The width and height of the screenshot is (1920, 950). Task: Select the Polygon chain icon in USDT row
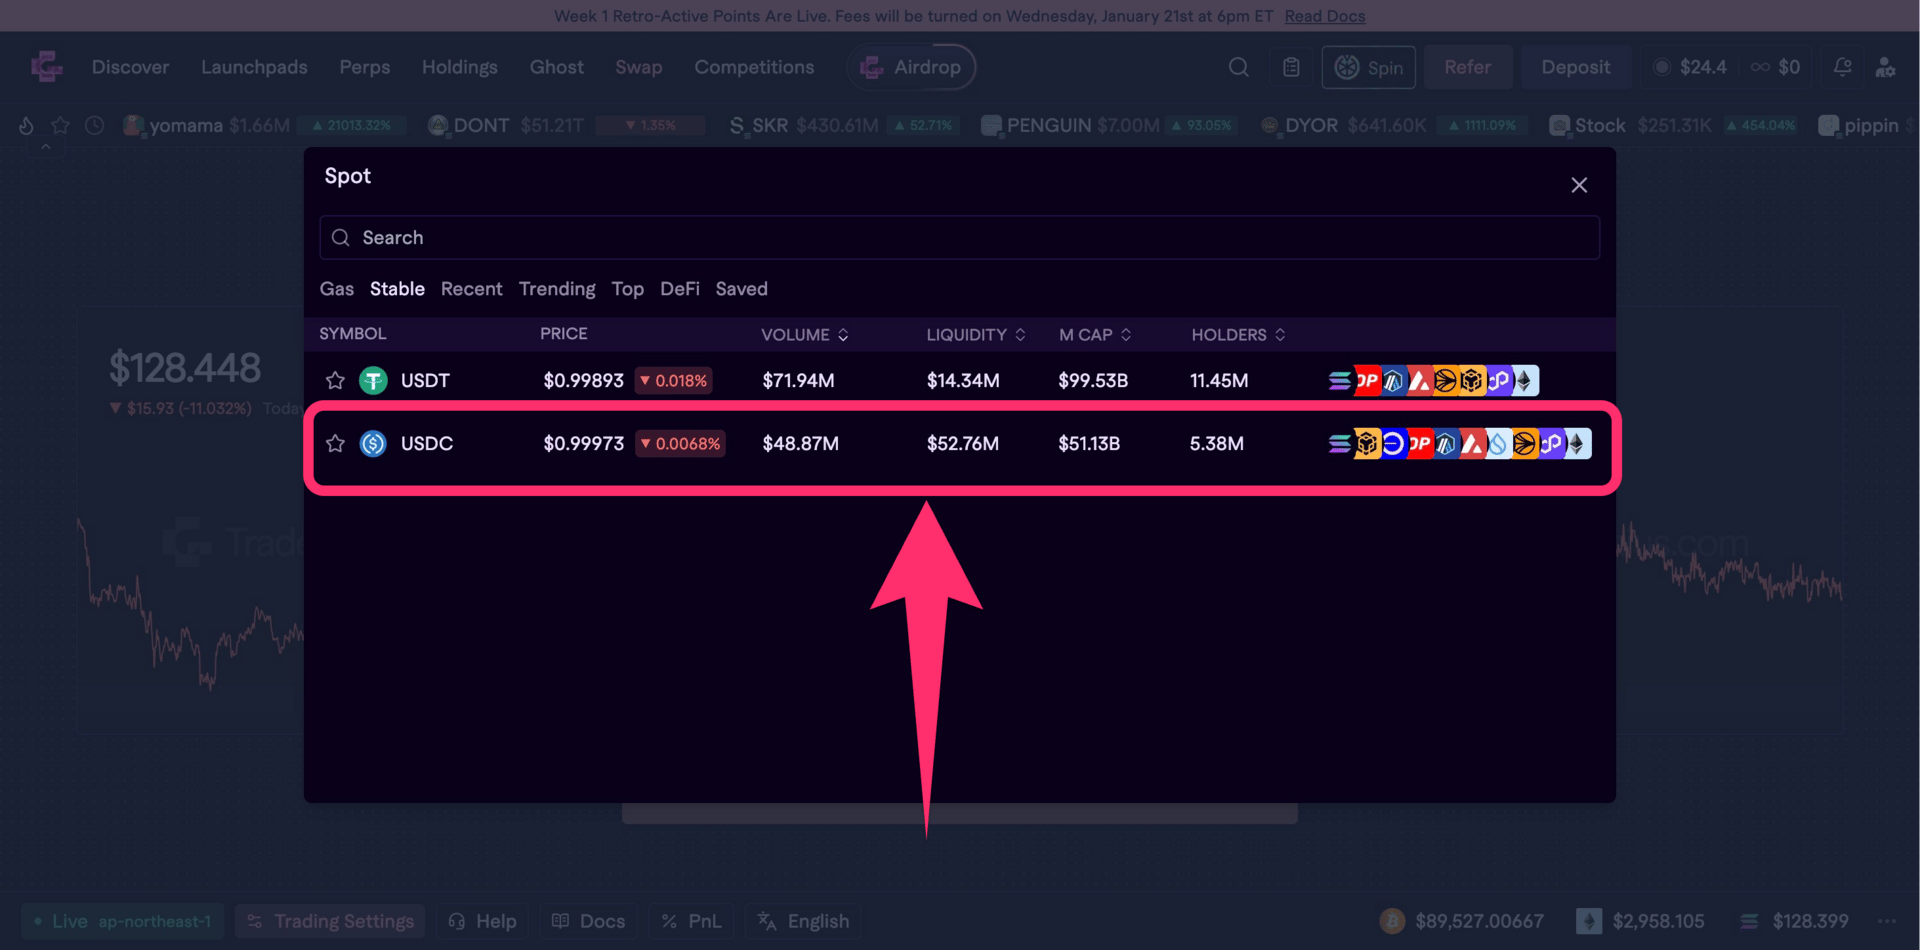1498,380
